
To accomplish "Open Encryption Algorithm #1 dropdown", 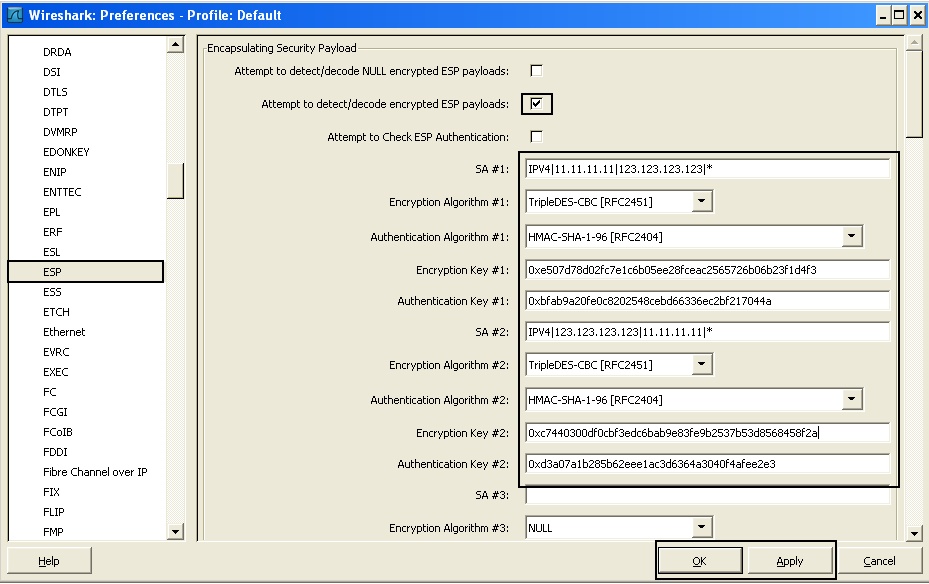I will tap(701, 201).
